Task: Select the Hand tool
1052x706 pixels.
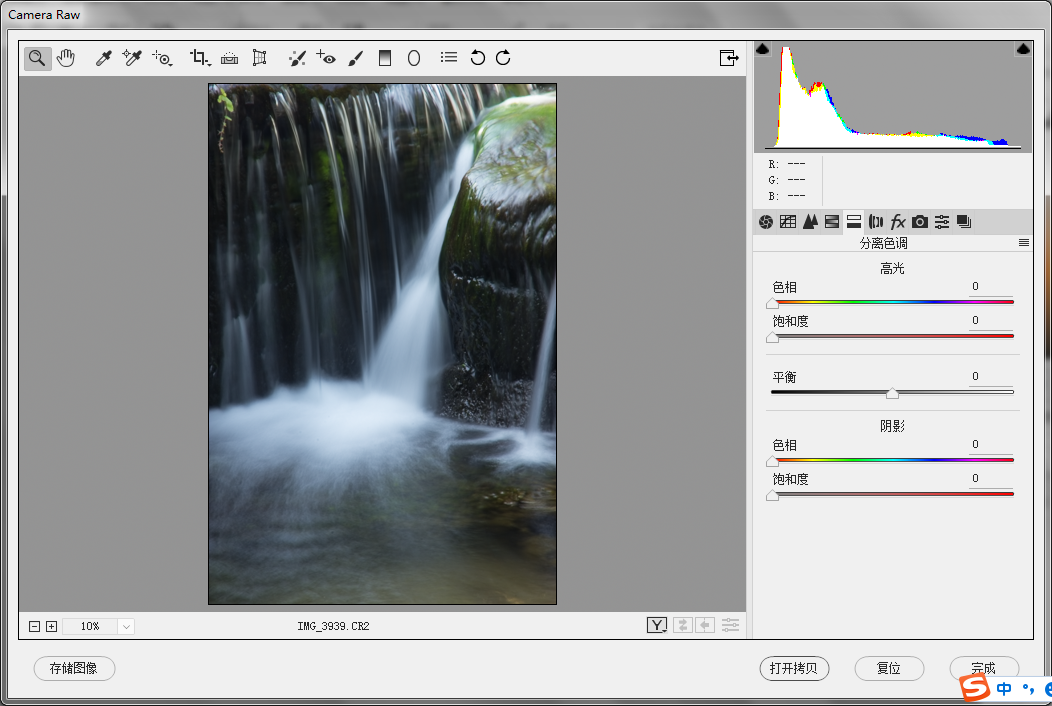Action: (x=66, y=58)
